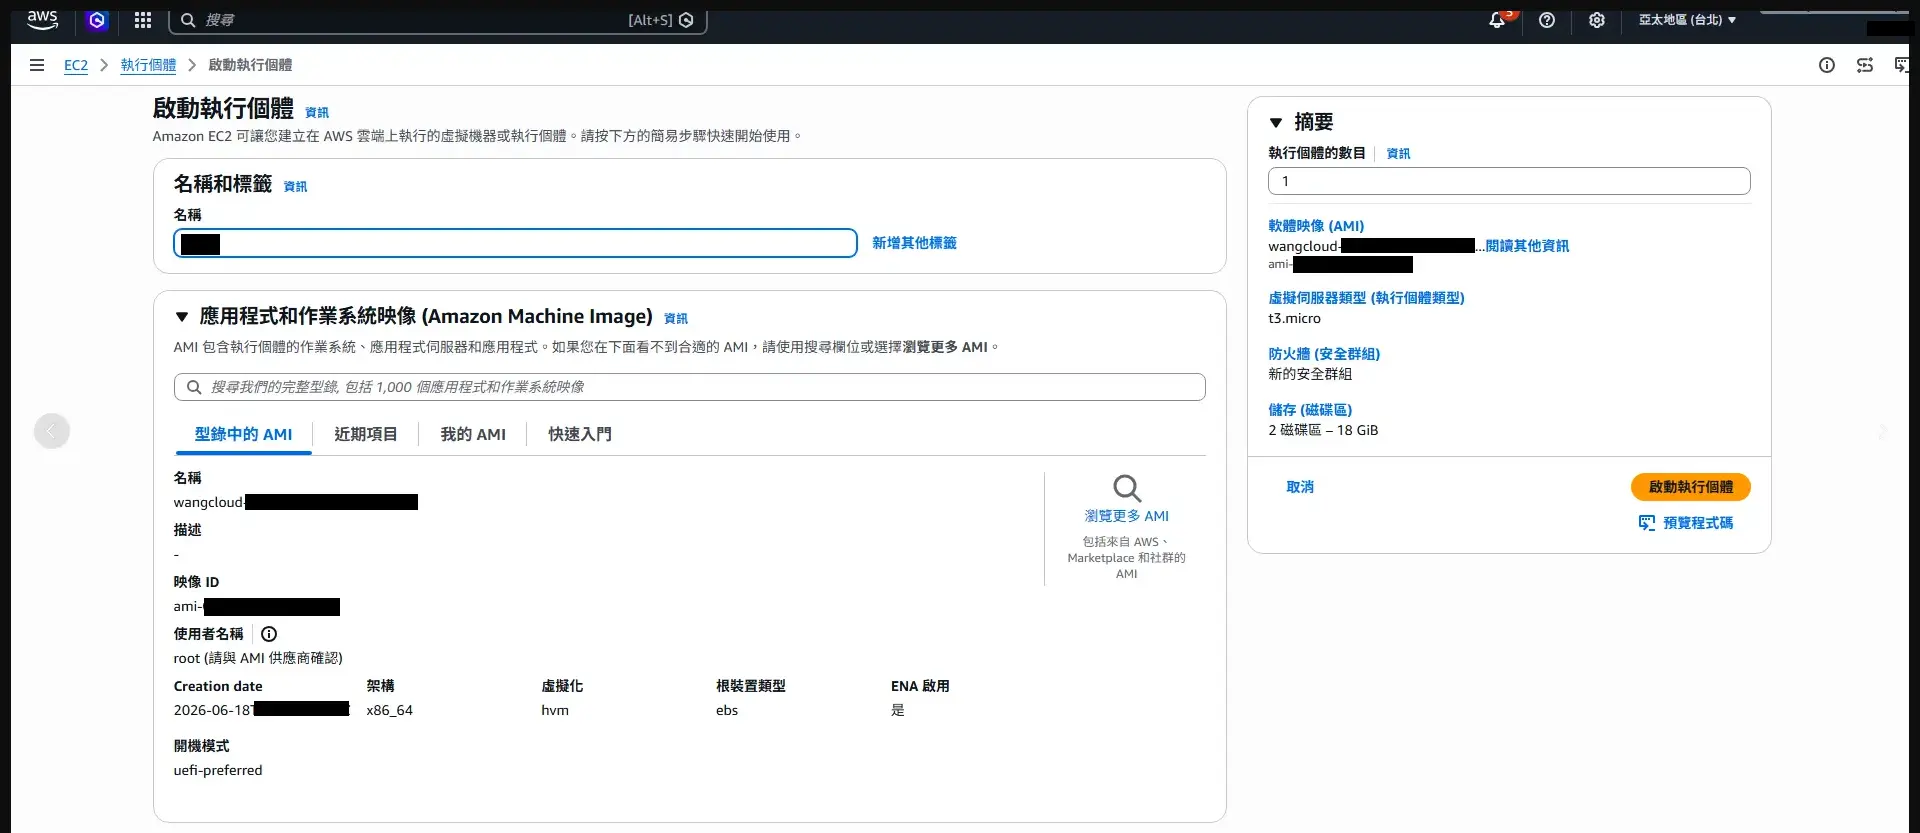Open the settings gear icon
The height and width of the screenshot is (833, 1920).
point(1597,20)
